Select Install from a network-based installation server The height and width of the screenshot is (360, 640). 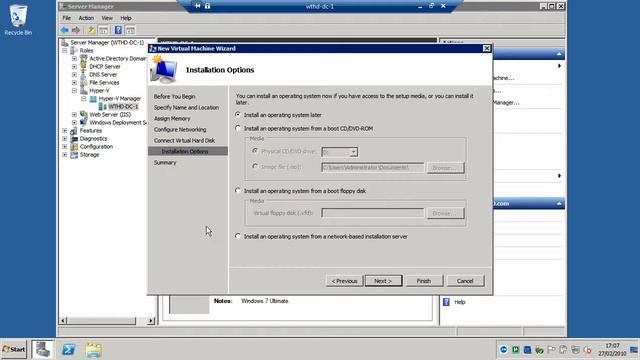tap(238, 236)
